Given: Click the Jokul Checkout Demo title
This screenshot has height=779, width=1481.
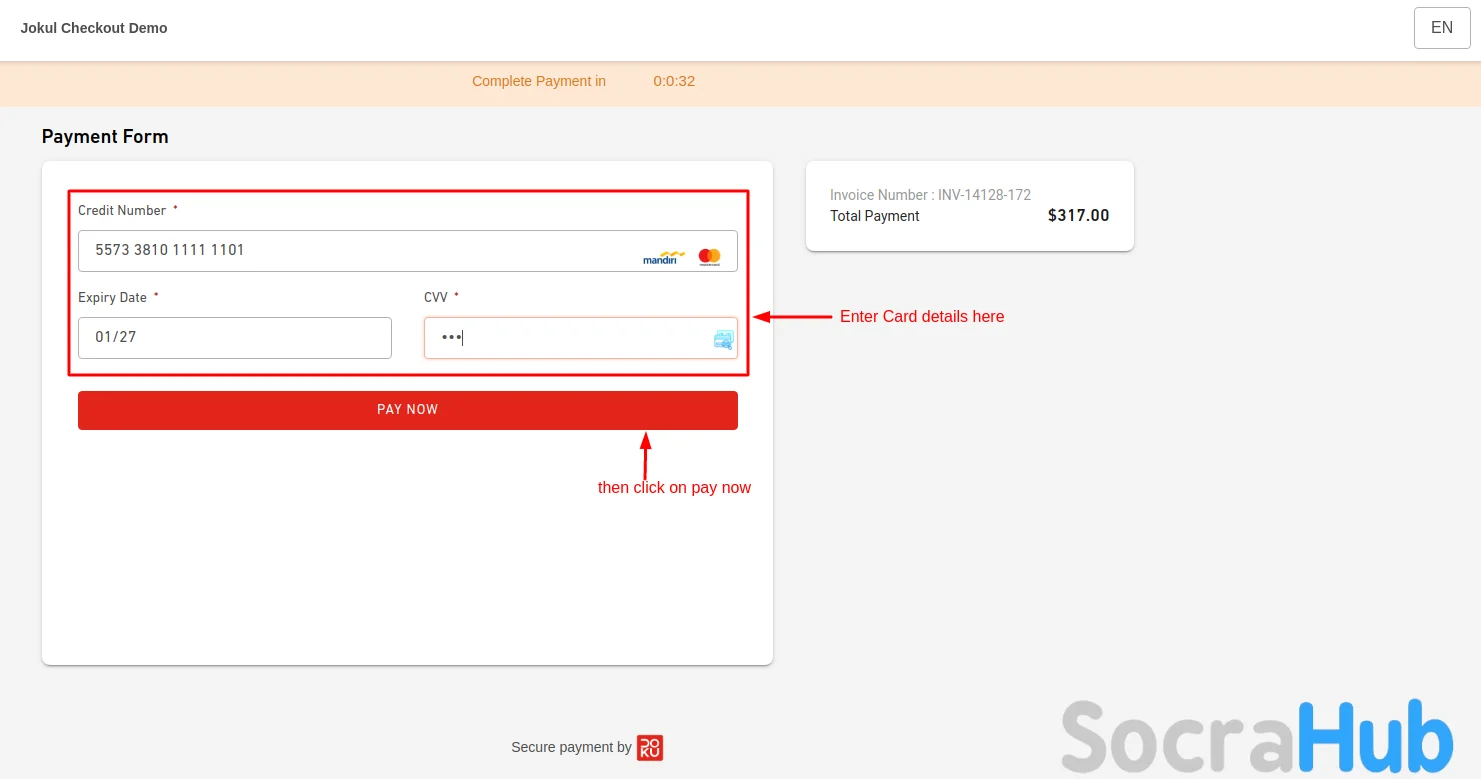Looking at the screenshot, I should coord(94,28).
